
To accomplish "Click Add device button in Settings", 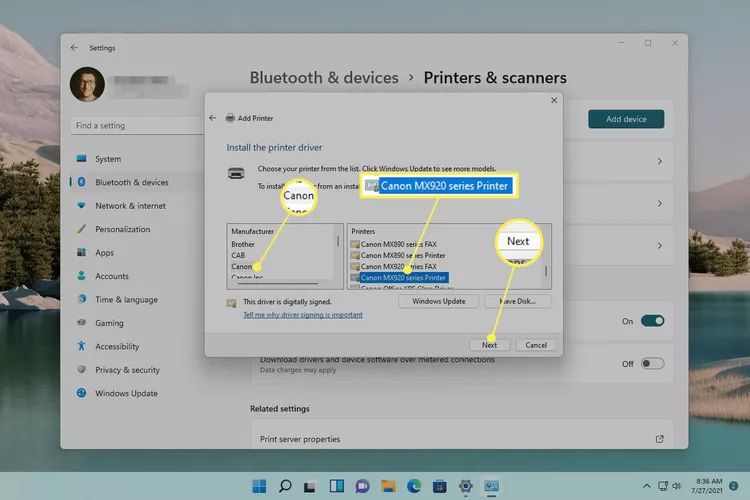I will [626, 119].
